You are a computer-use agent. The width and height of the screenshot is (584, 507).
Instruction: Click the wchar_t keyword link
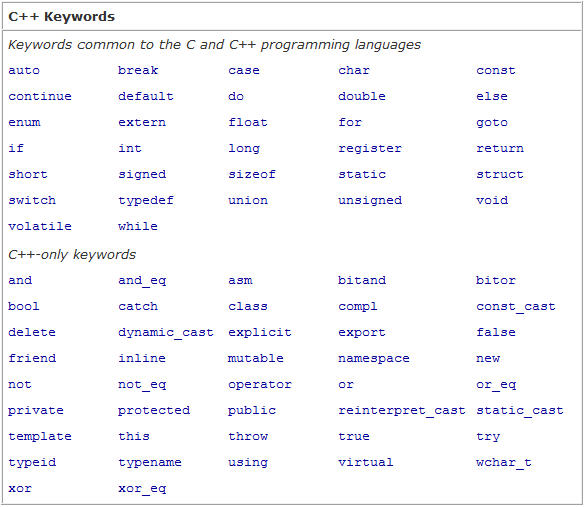(x=504, y=463)
